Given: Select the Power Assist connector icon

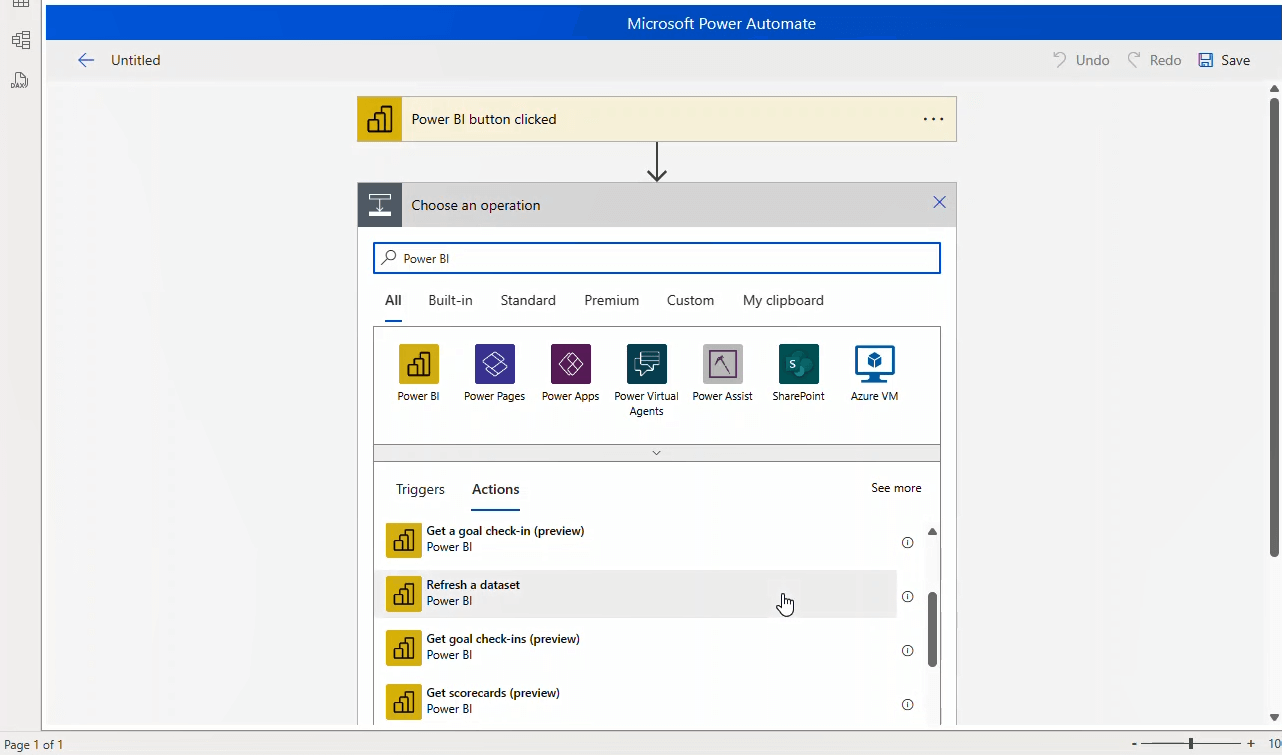Looking at the screenshot, I should [x=722, y=364].
